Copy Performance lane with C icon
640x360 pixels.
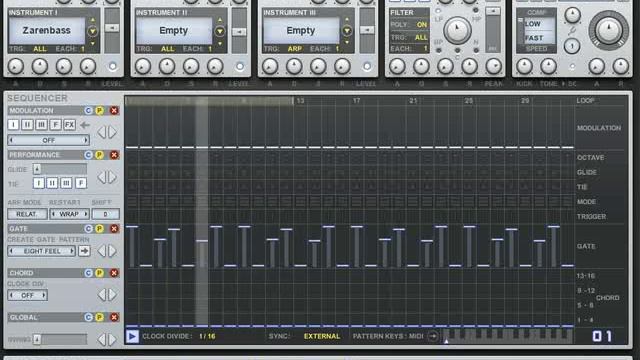click(x=88, y=155)
